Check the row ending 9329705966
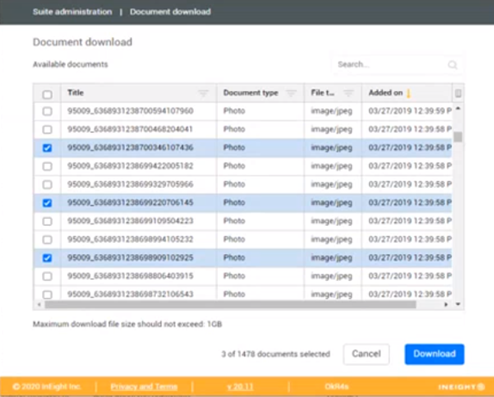This screenshot has width=494, height=397. tap(47, 184)
